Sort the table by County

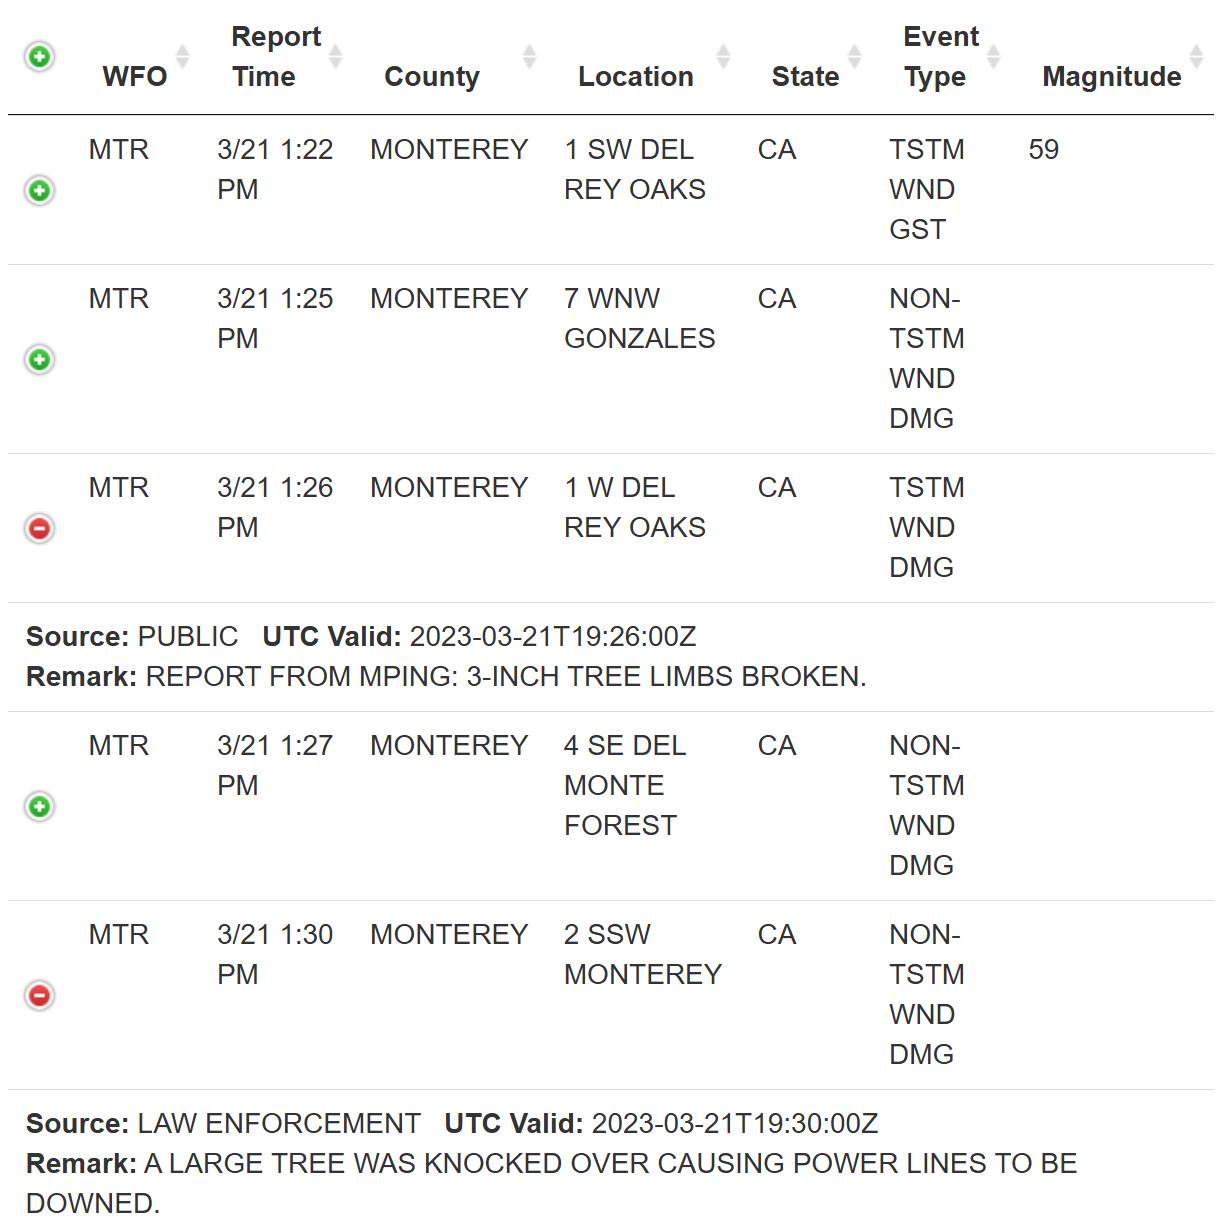tap(432, 77)
